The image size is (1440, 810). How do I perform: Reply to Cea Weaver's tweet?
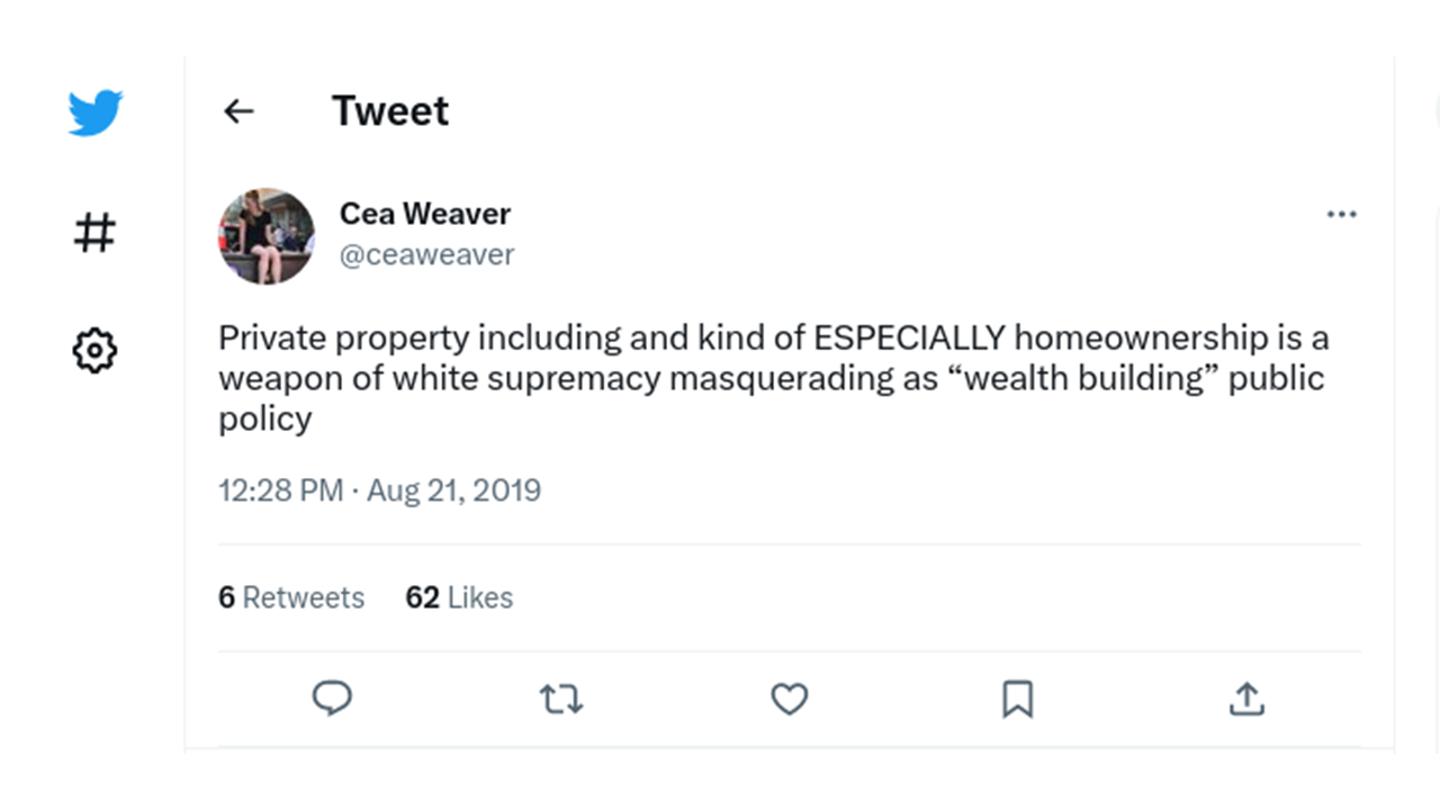tap(332, 698)
